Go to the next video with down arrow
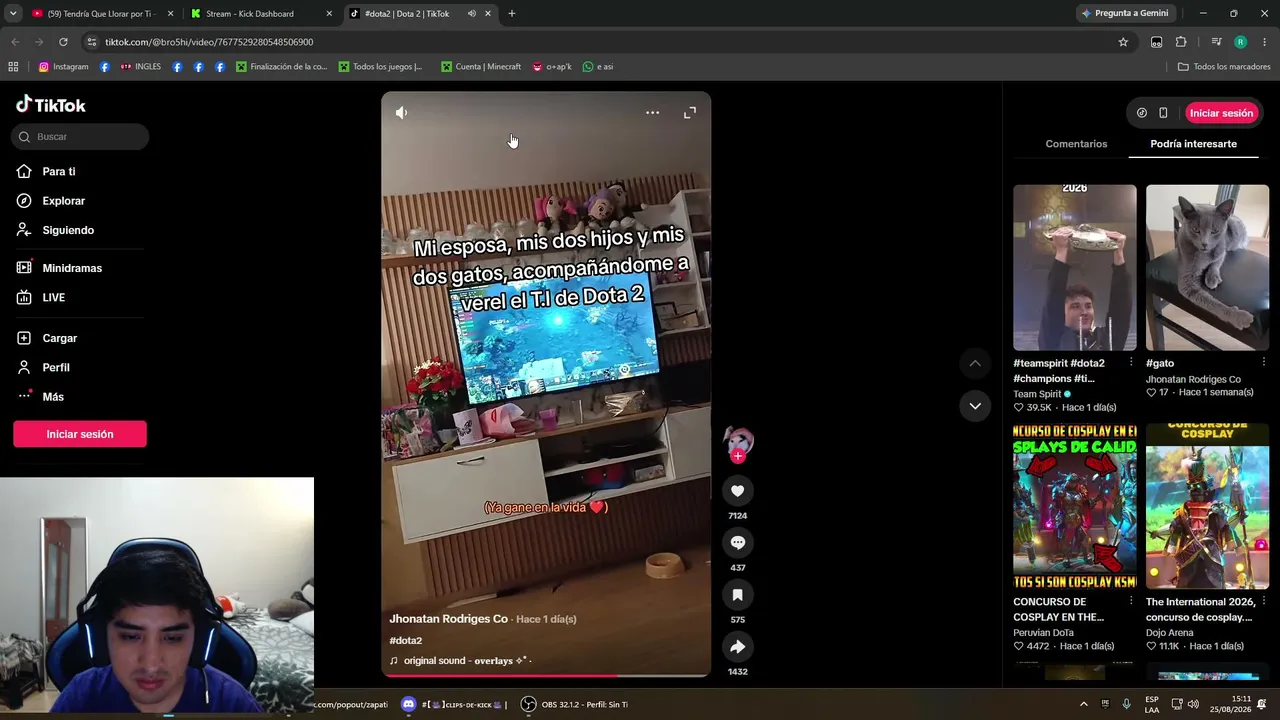The width and height of the screenshot is (1280, 720). coord(975,405)
